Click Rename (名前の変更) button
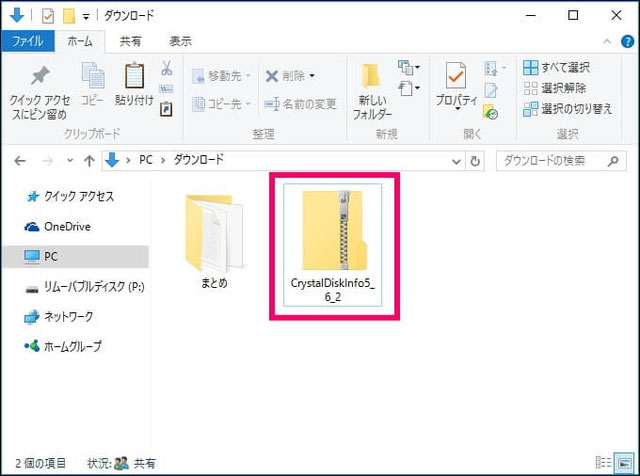The height and width of the screenshot is (476, 640). tap(300, 104)
